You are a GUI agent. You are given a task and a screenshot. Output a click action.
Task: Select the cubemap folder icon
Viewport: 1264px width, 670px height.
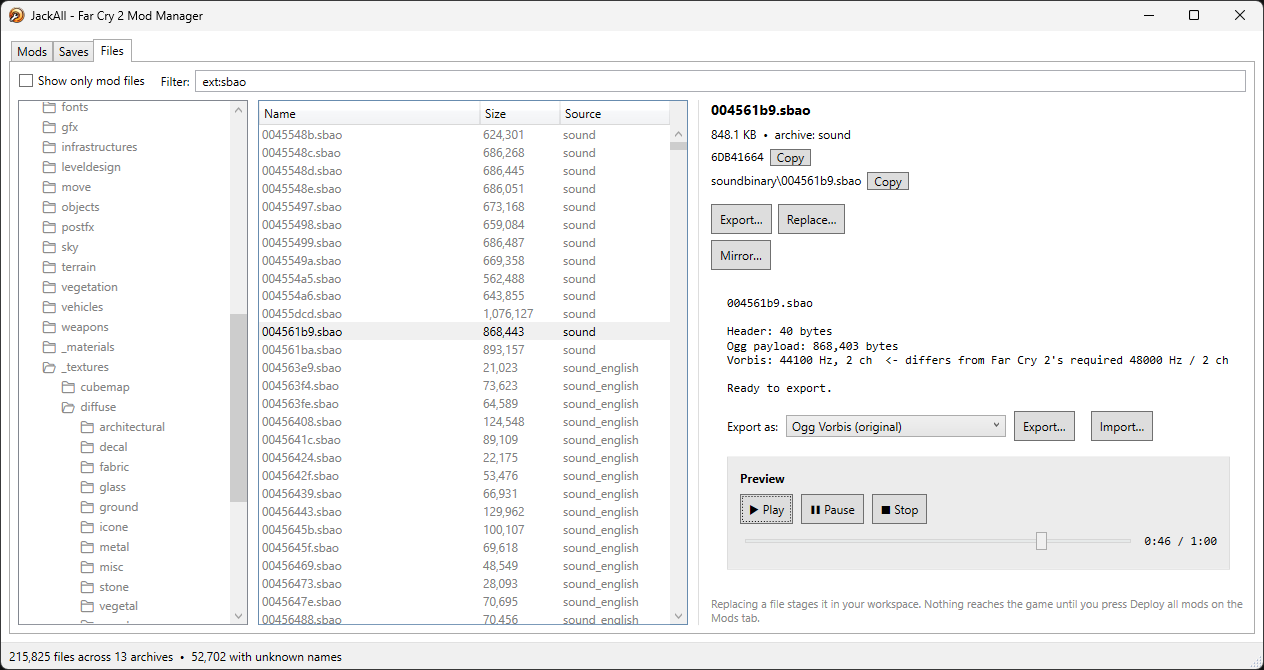coord(68,387)
